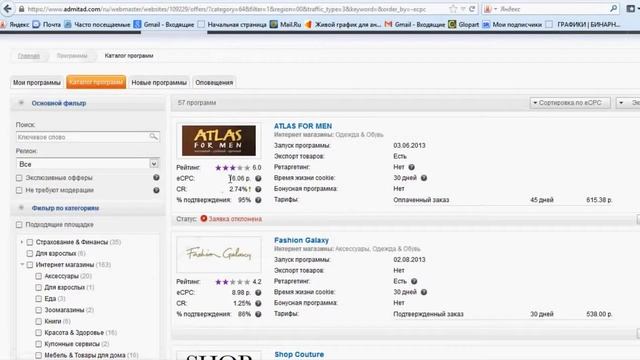
Task: Click the star rating of Atlas For Men
Action: coord(232,168)
